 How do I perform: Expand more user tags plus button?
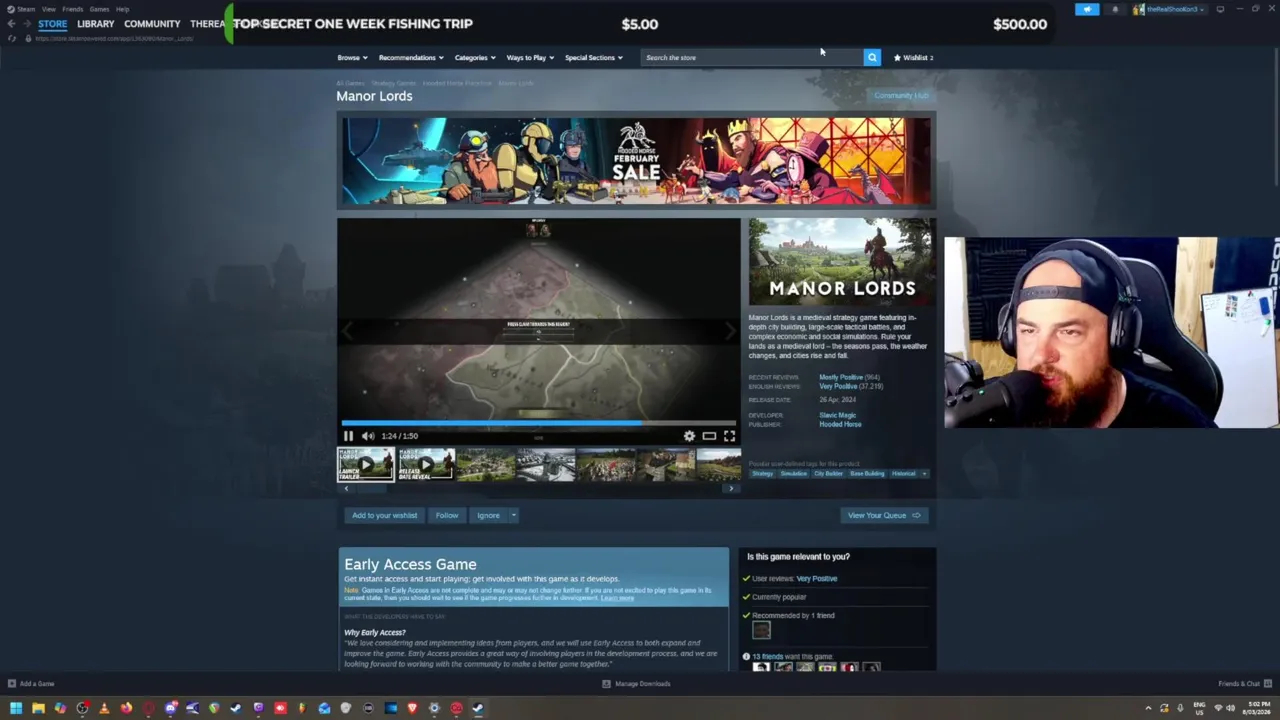coord(924,474)
